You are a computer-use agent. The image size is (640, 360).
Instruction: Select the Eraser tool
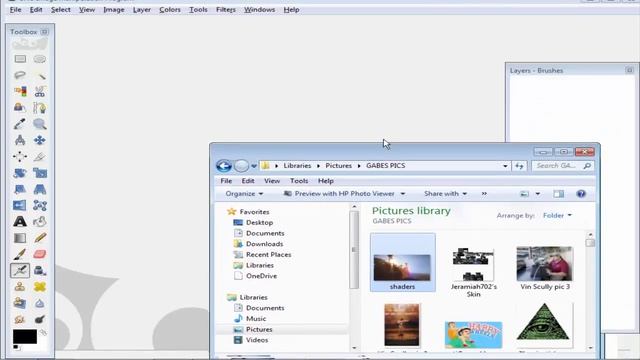[x=40, y=254]
